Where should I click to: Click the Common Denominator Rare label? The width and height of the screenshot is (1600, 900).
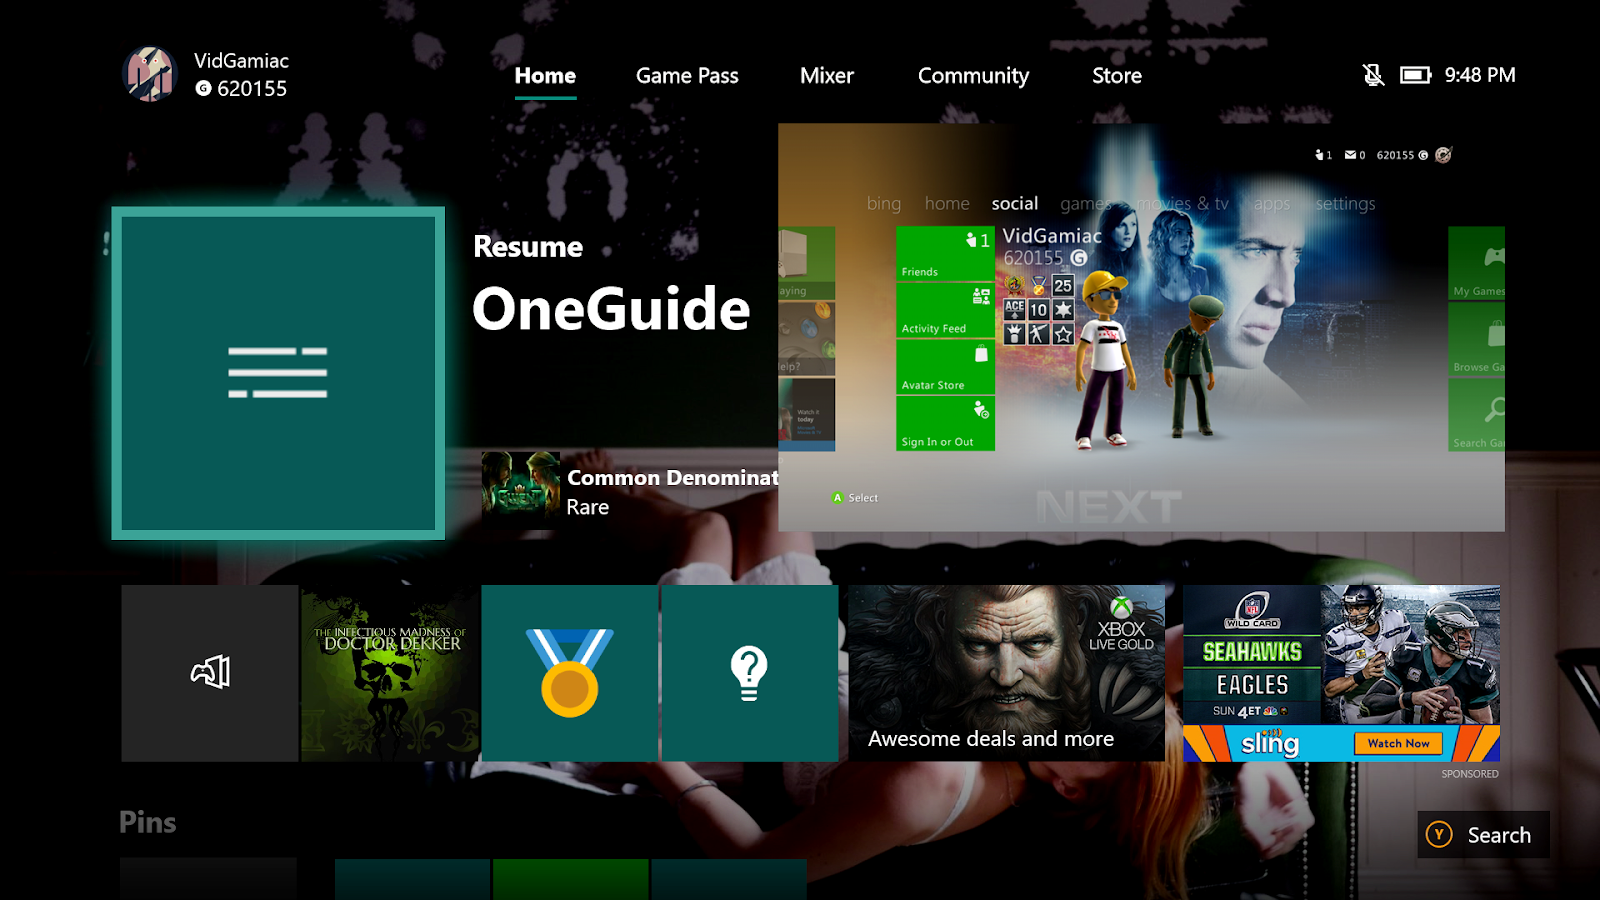tap(672, 492)
